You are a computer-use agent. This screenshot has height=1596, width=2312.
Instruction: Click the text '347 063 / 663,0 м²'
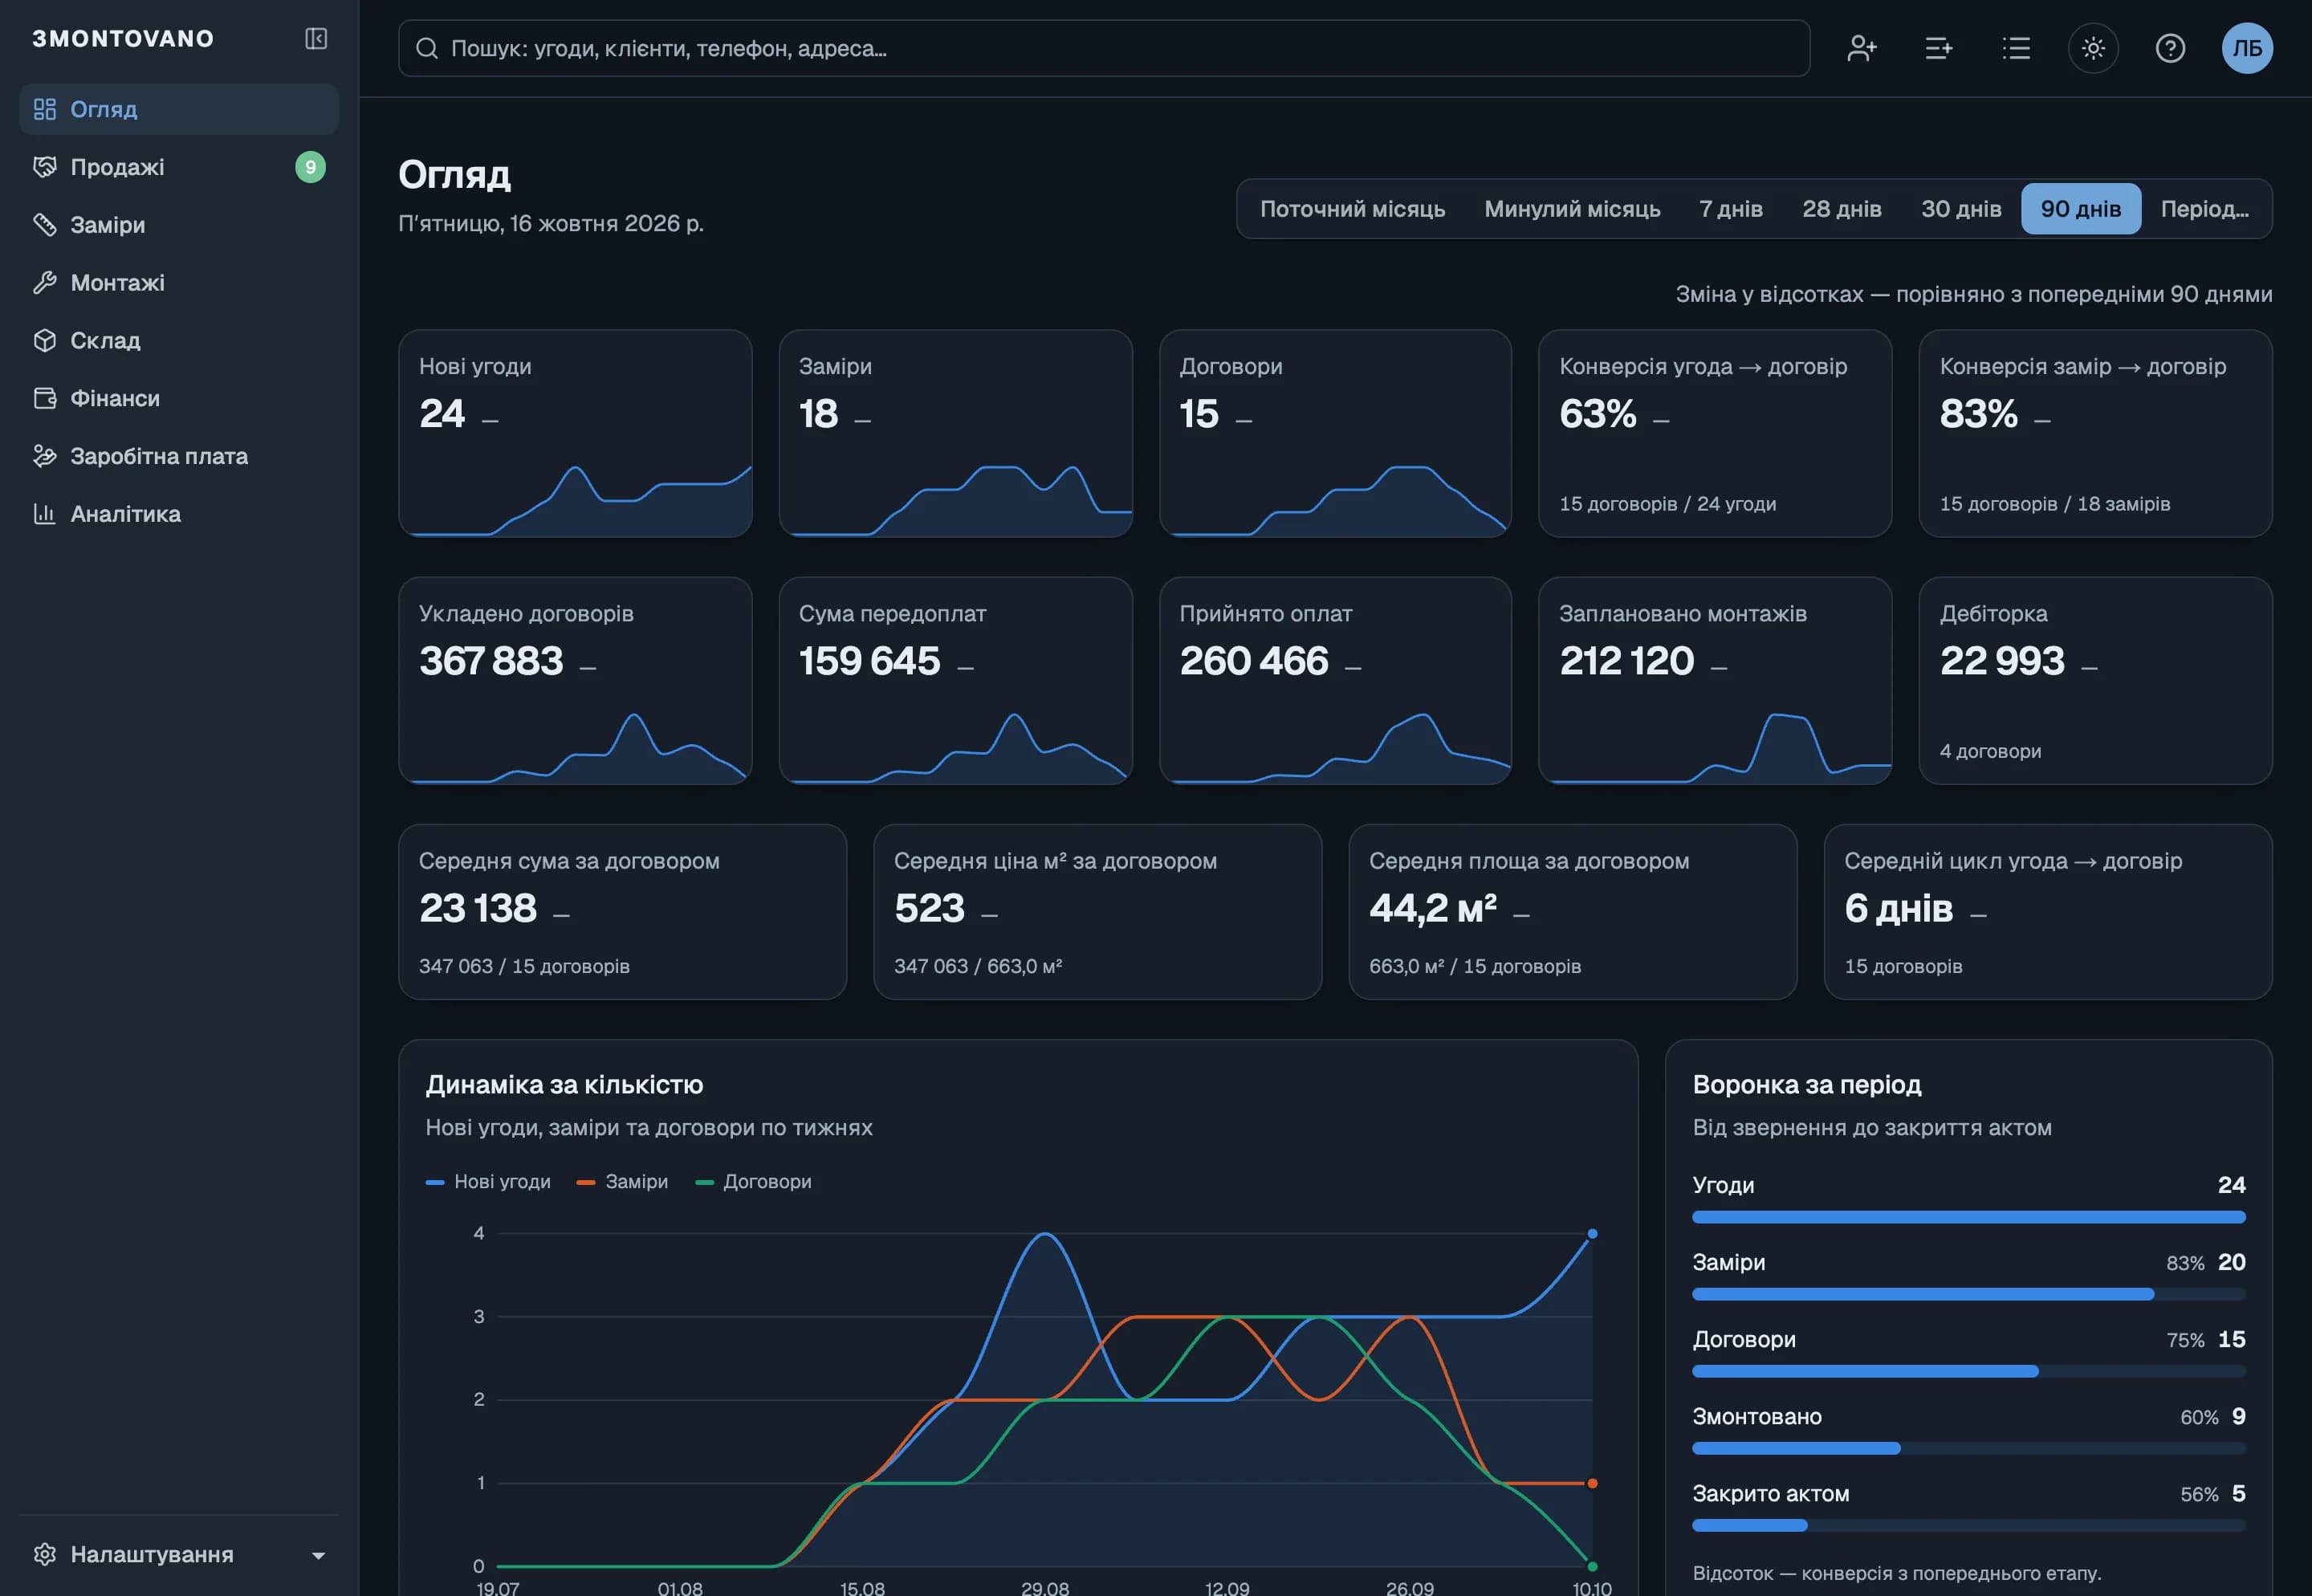977,966
